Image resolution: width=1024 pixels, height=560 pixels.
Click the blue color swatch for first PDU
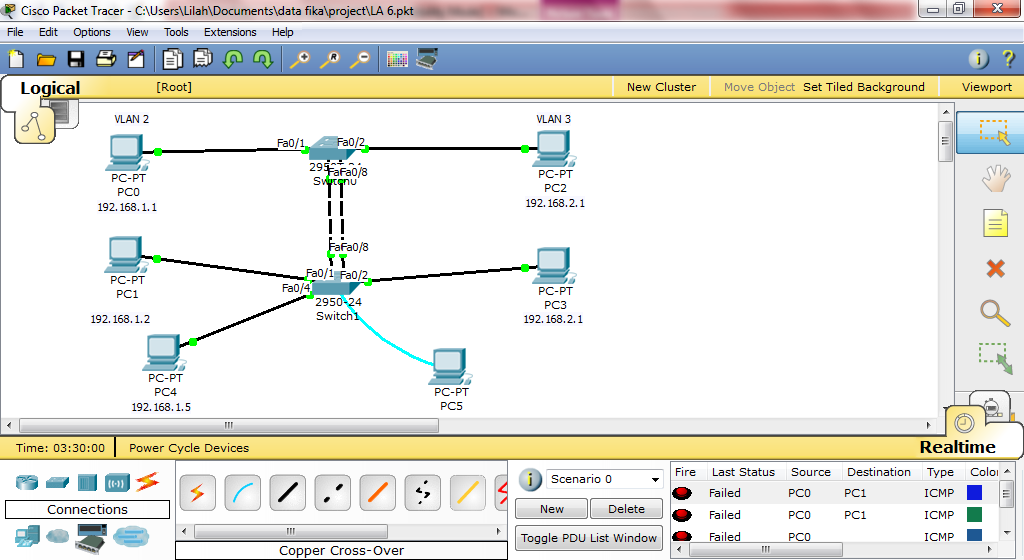pos(974,493)
